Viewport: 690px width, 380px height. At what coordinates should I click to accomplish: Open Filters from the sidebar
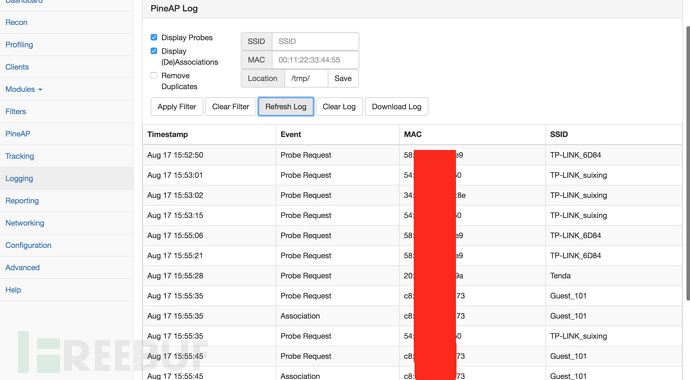[16, 112]
